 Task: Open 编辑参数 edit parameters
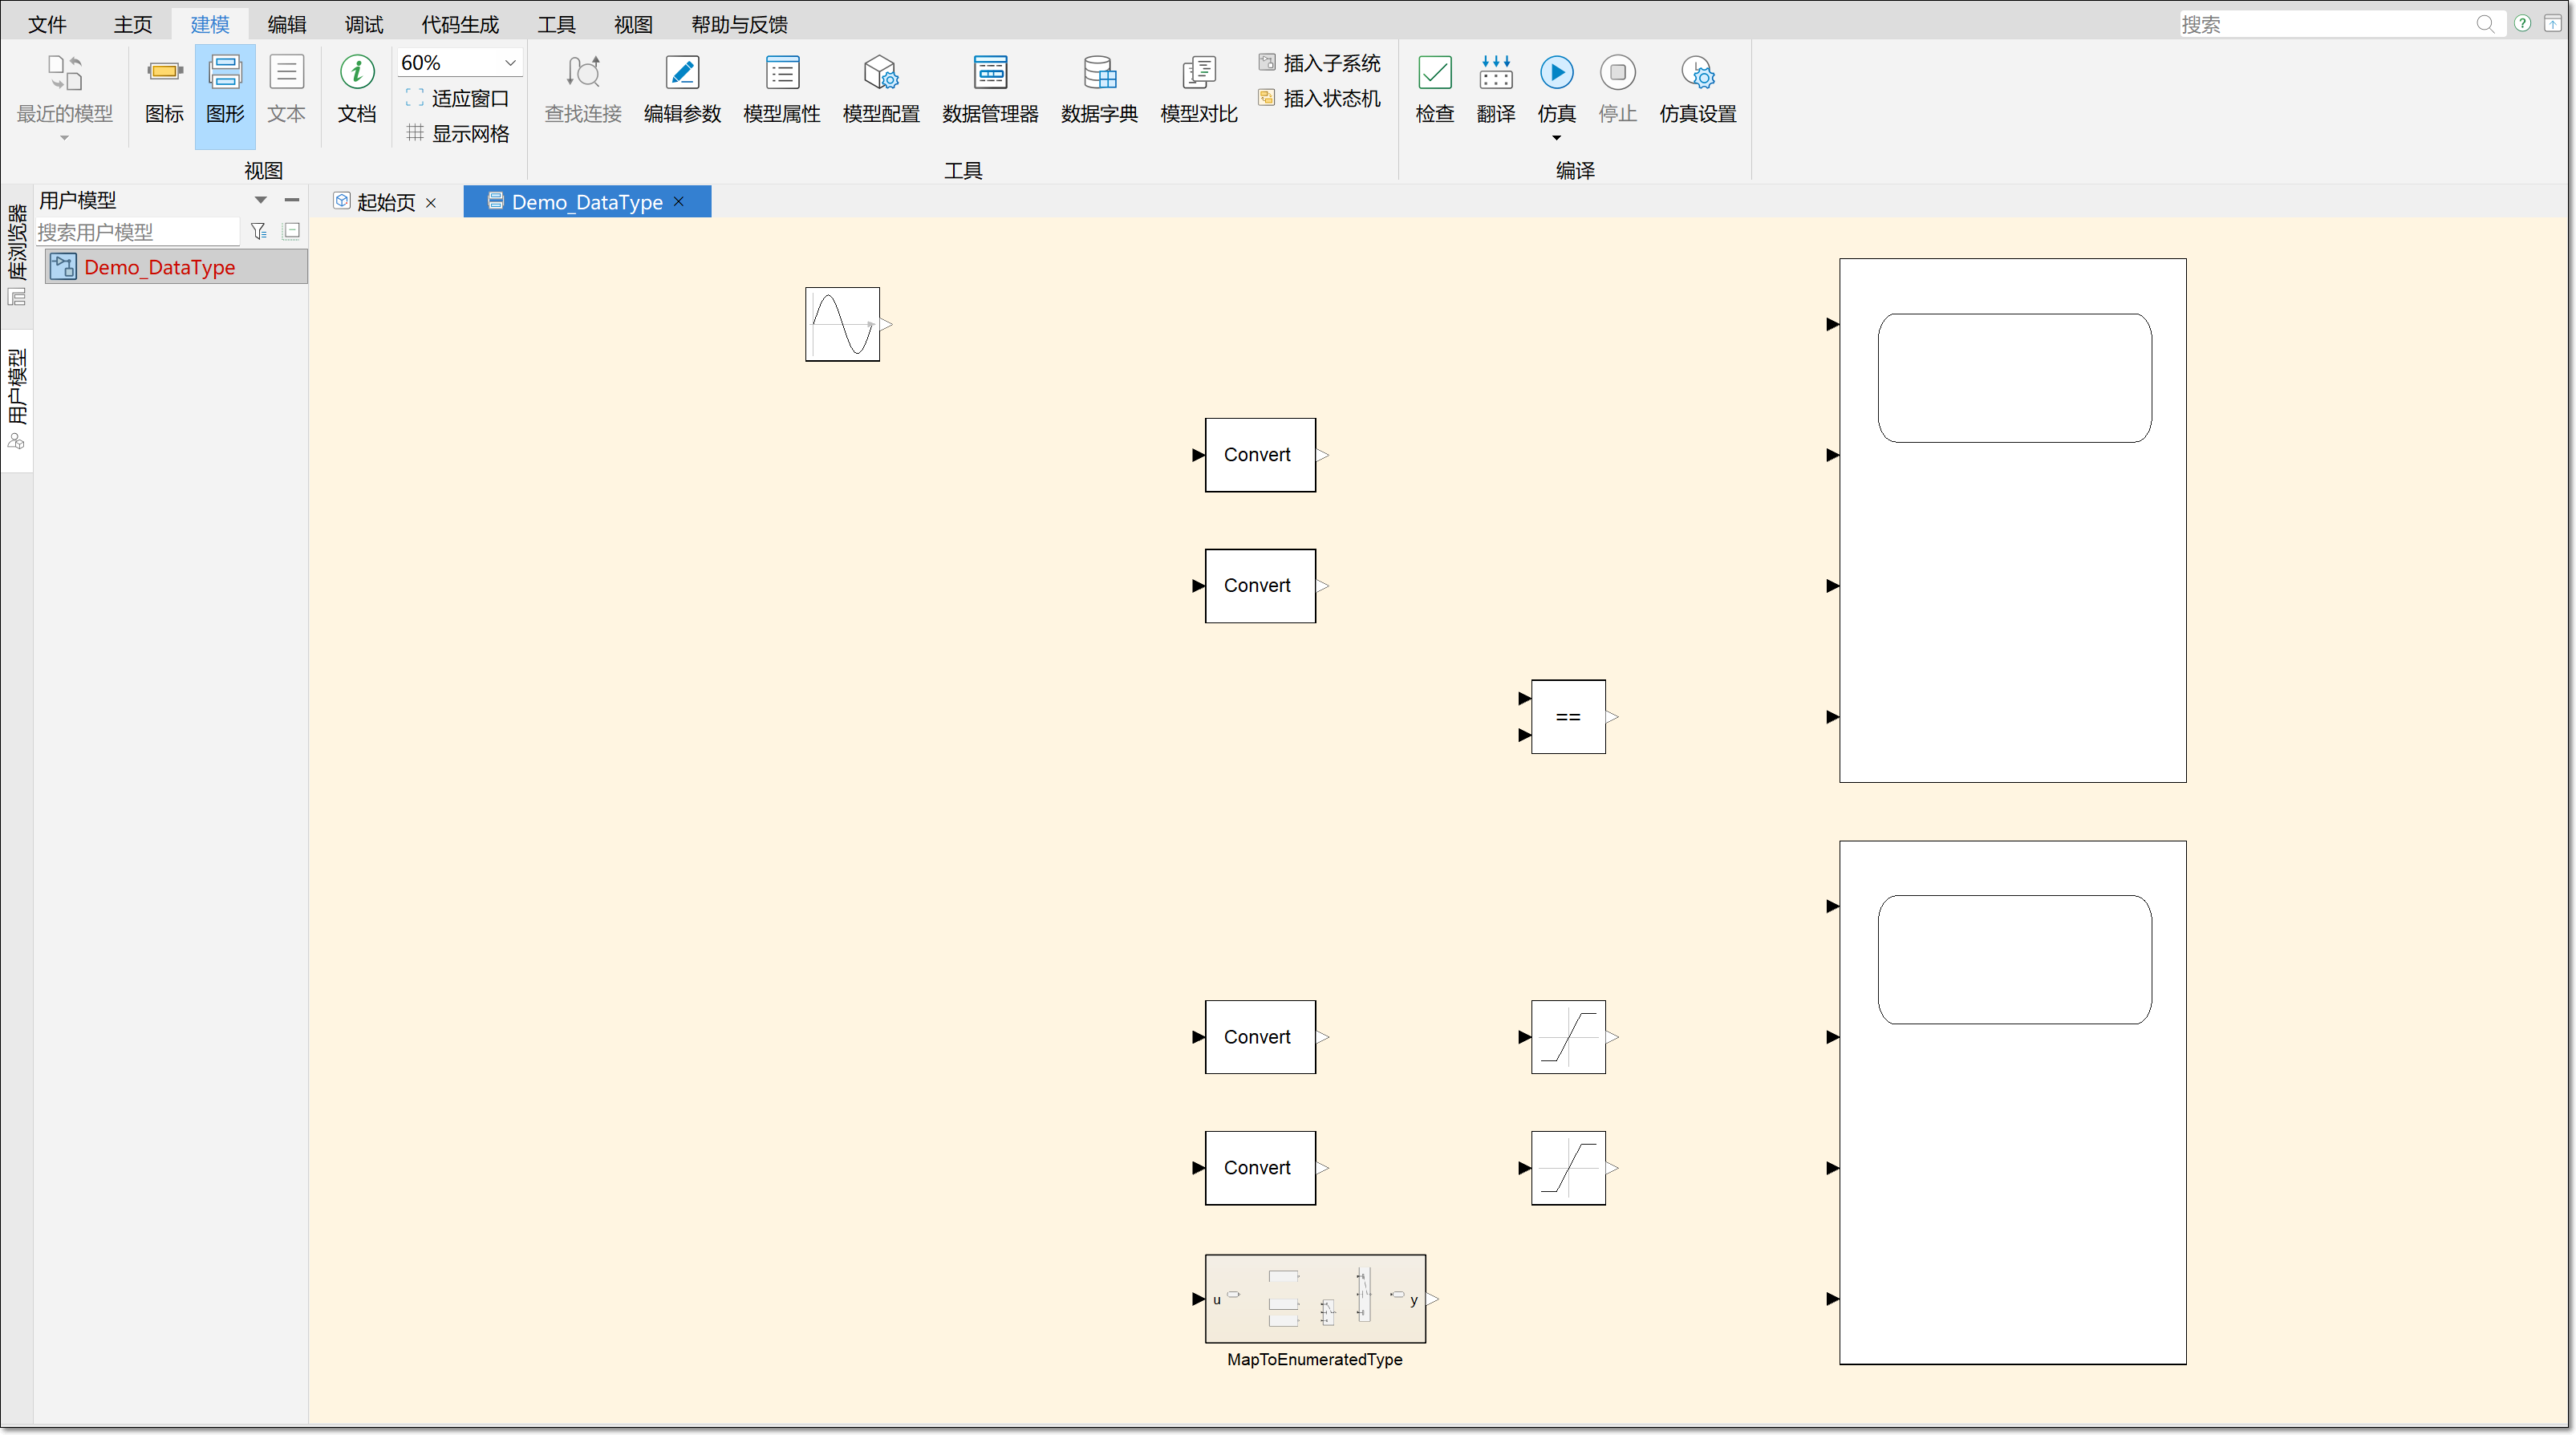[x=682, y=90]
